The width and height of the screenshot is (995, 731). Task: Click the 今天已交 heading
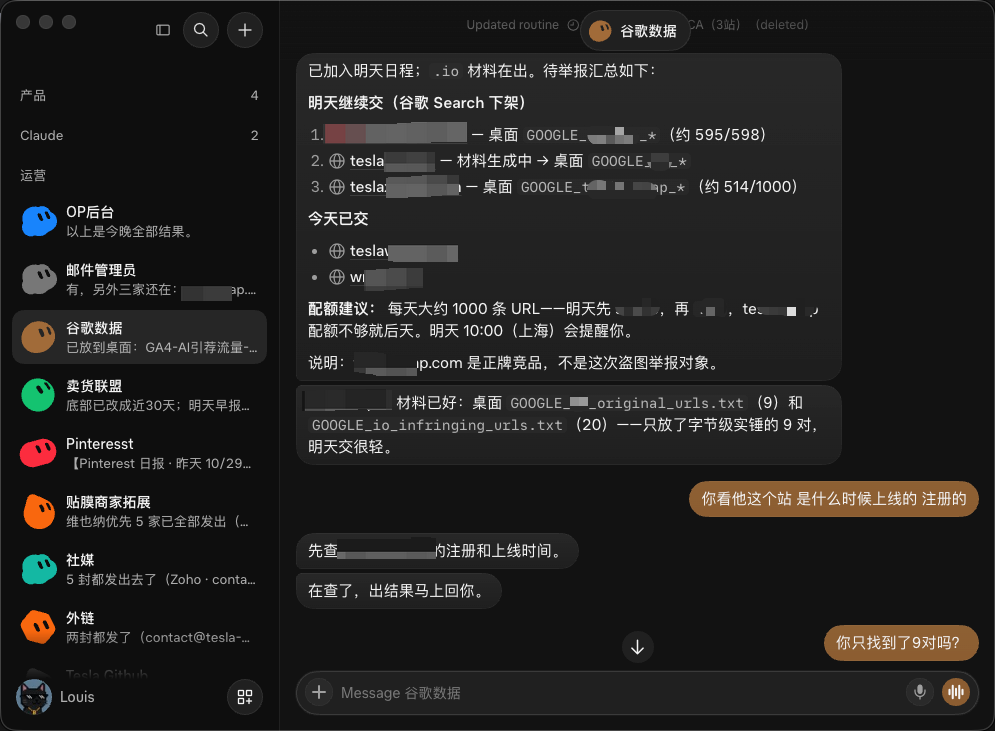point(338,219)
